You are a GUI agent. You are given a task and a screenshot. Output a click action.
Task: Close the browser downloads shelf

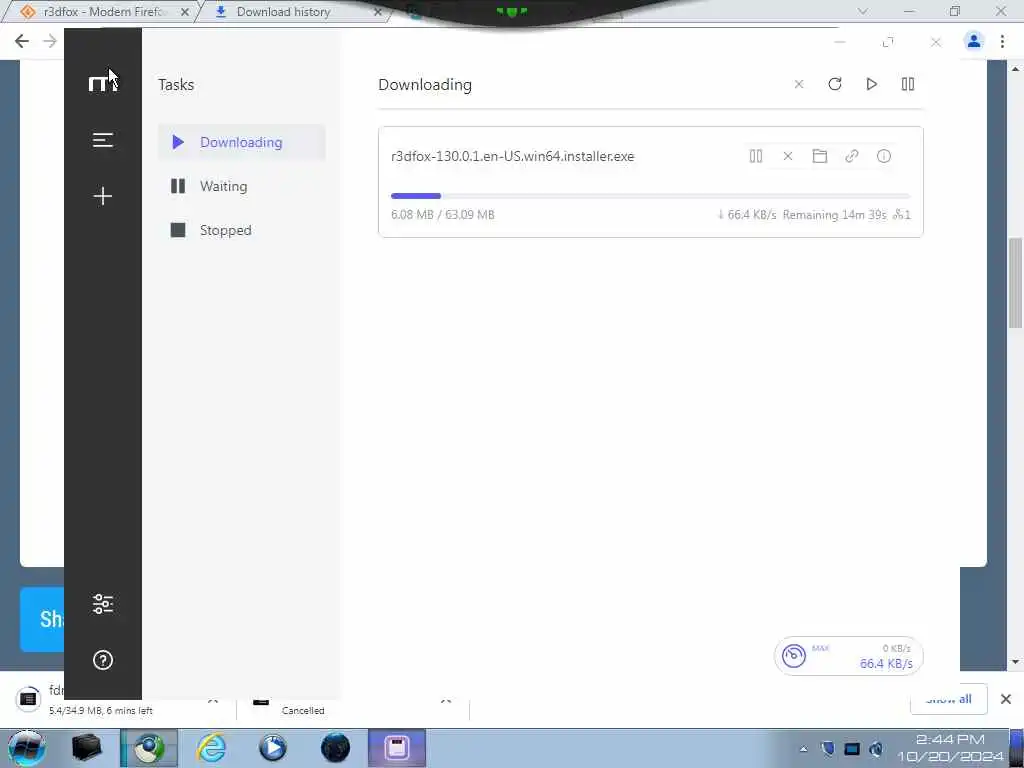tap(1006, 699)
